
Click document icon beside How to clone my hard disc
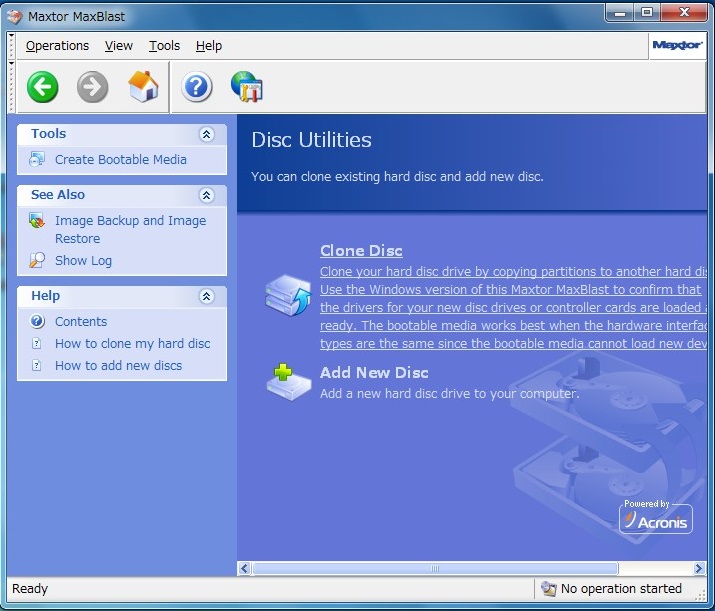(36, 343)
